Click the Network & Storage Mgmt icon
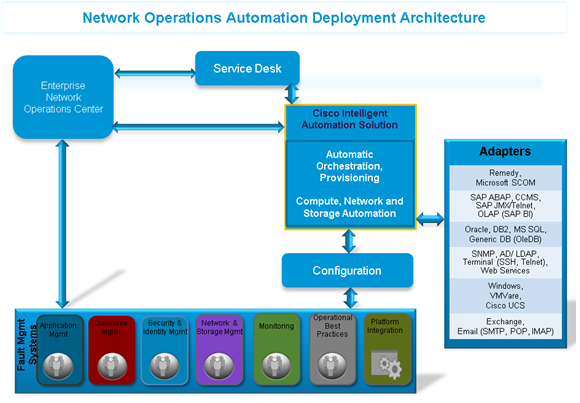The image size is (580, 403). (x=219, y=366)
